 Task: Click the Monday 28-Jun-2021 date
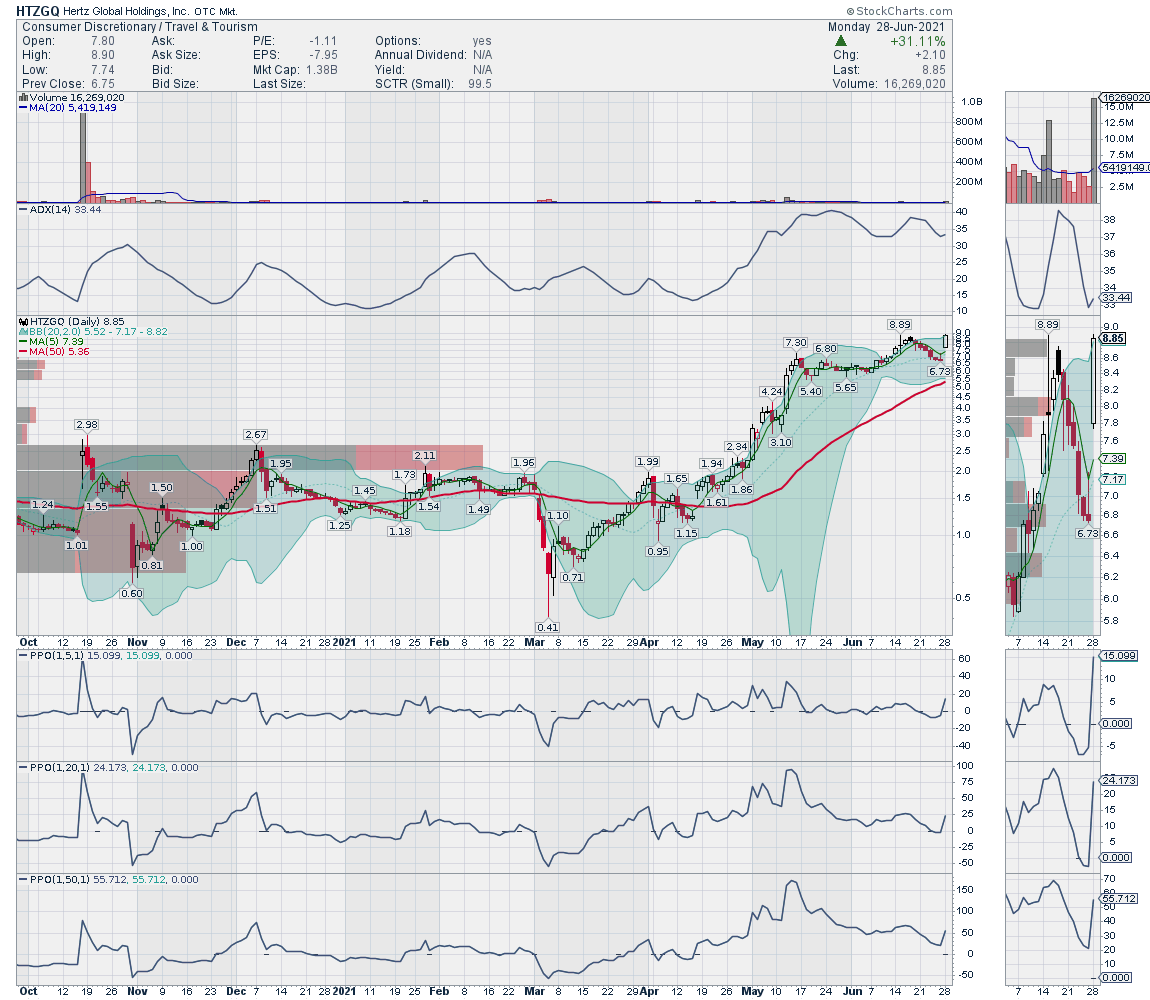coord(887,26)
